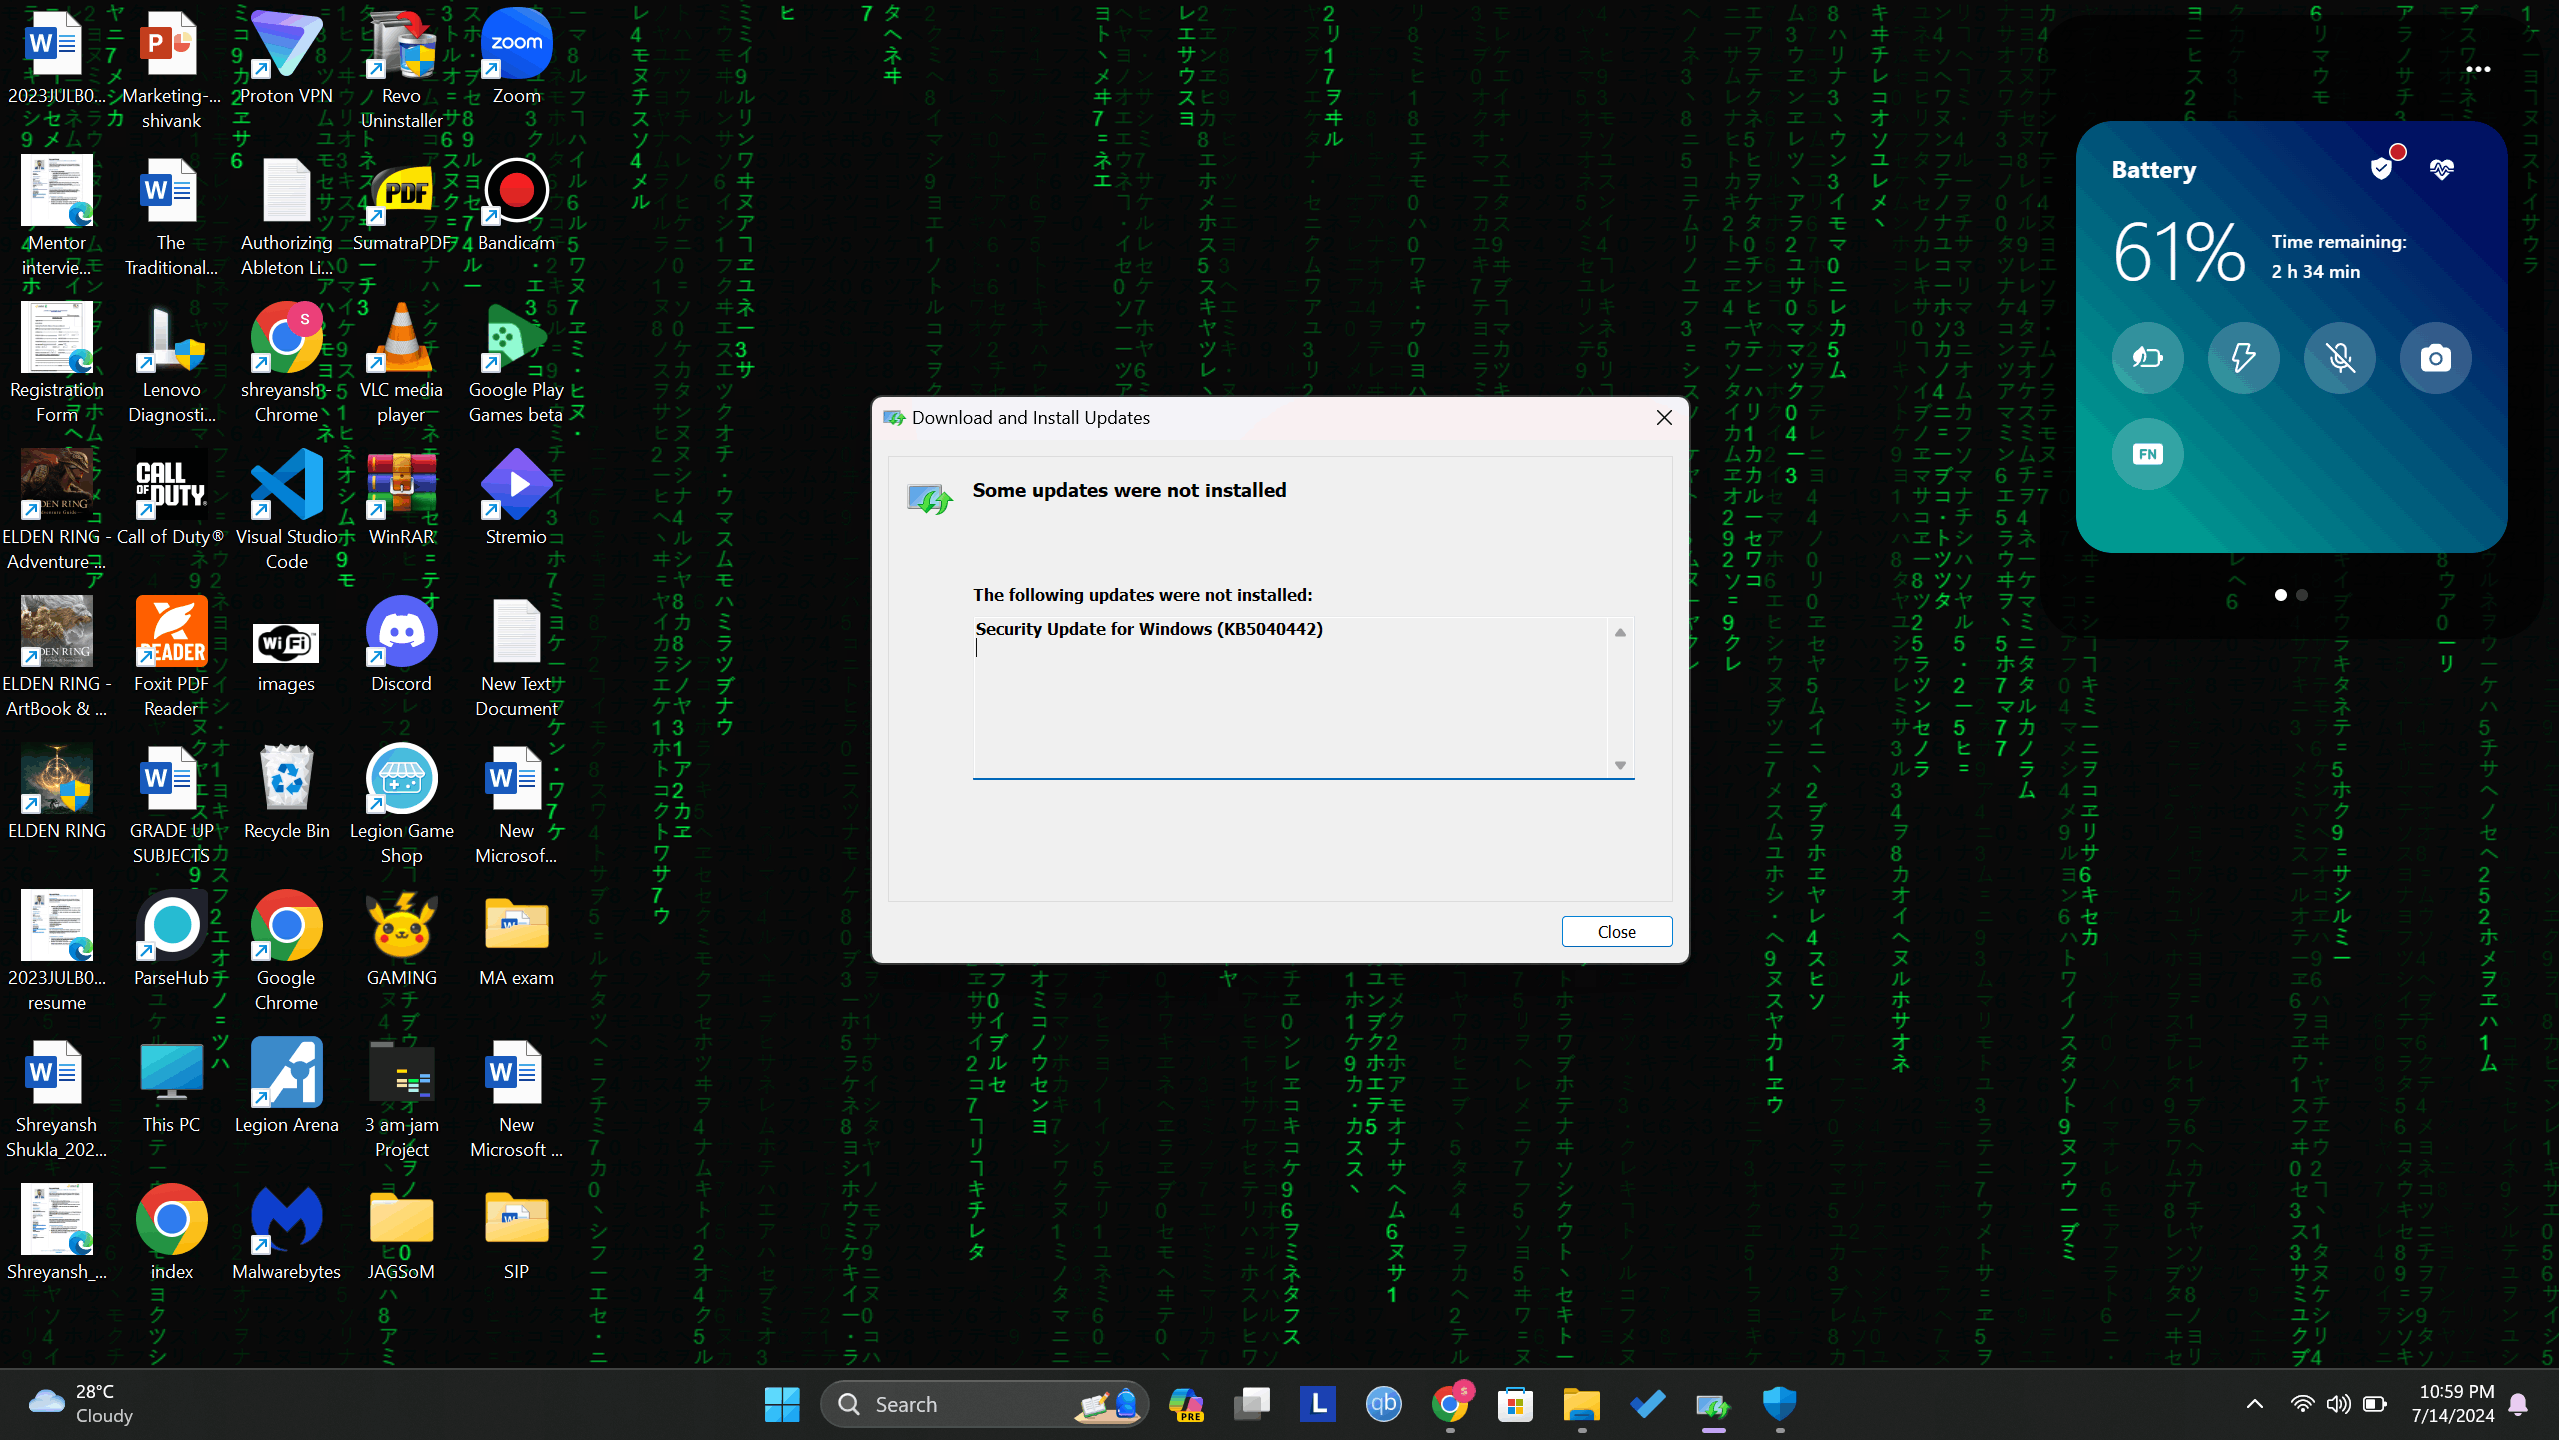Open Call of Duty desktop shortcut
Screen dimensions: 2559x1440
point(171,498)
